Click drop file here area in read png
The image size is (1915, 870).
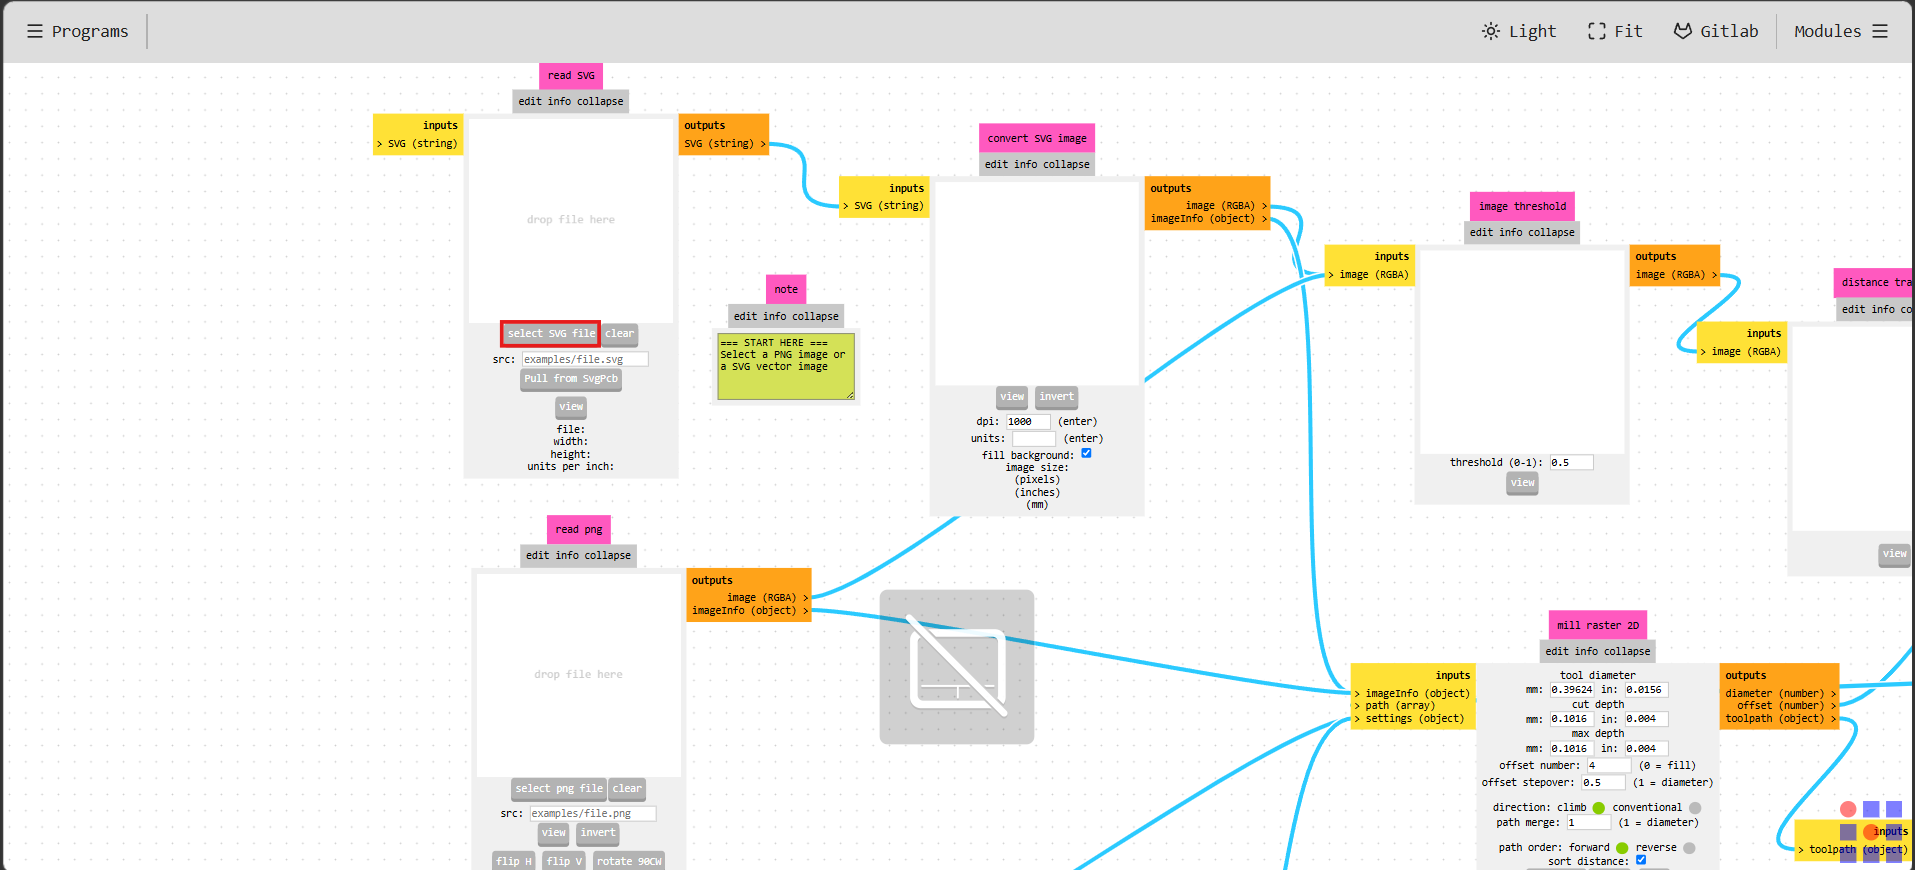pos(578,675)
